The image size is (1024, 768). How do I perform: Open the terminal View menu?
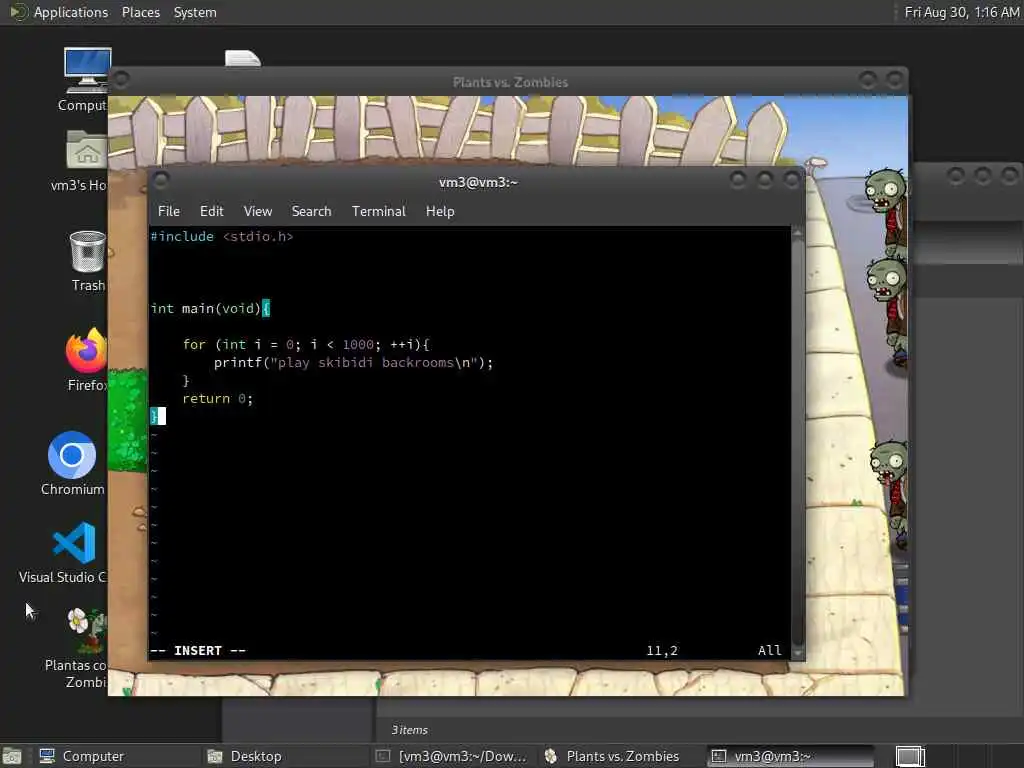tap(258, 211)
